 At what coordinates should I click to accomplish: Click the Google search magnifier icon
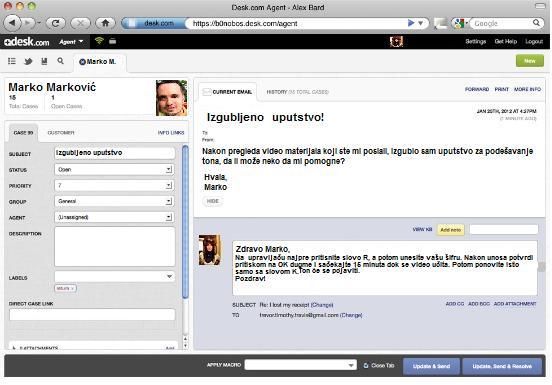536,23
